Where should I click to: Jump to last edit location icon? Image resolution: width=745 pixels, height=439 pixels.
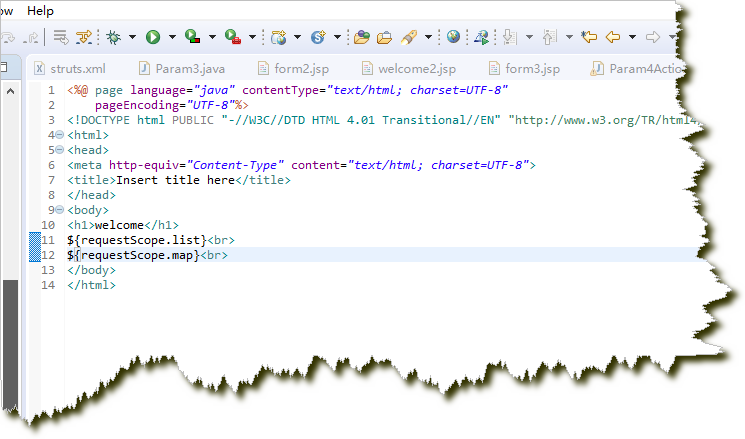click(x=589, y=37)
